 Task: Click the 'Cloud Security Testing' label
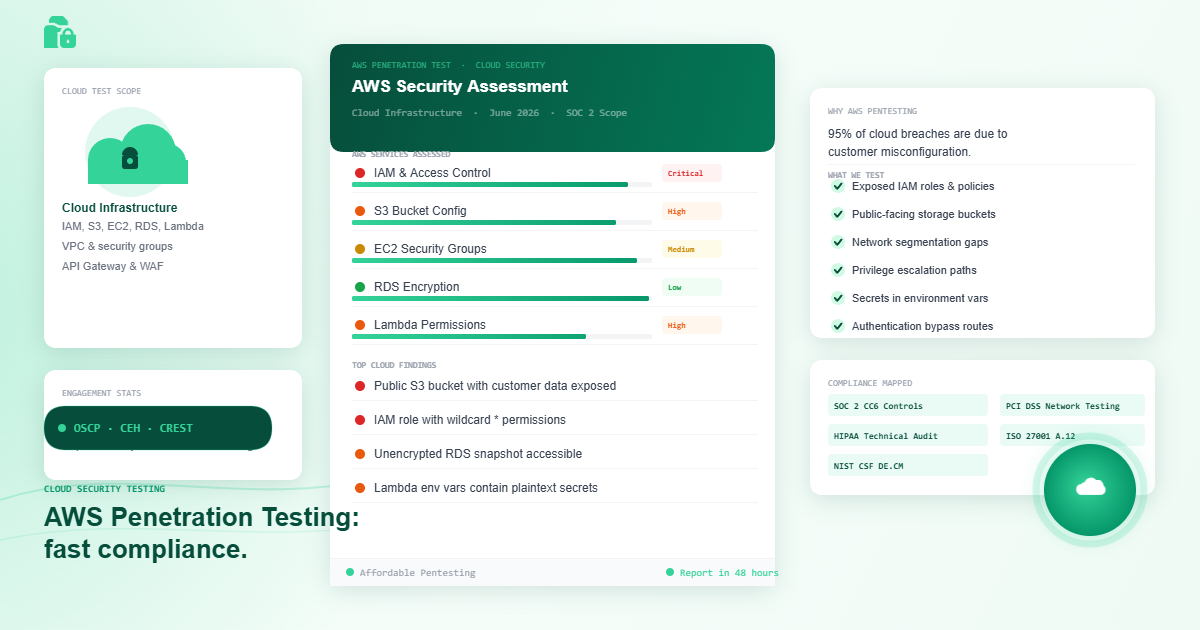(x=105, y=489)
